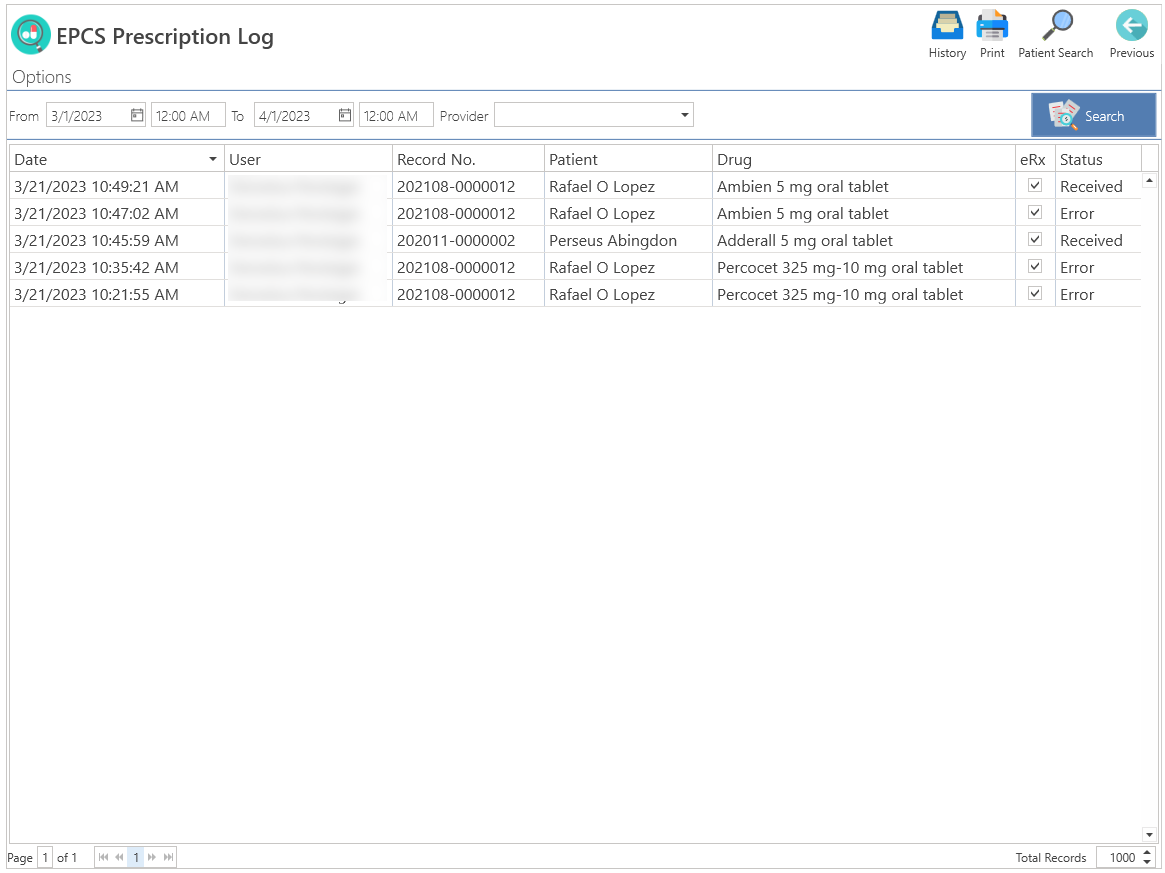Sort by eRx column header
This screenshot has width=1165, height=873.
(x=1035, y=159)
